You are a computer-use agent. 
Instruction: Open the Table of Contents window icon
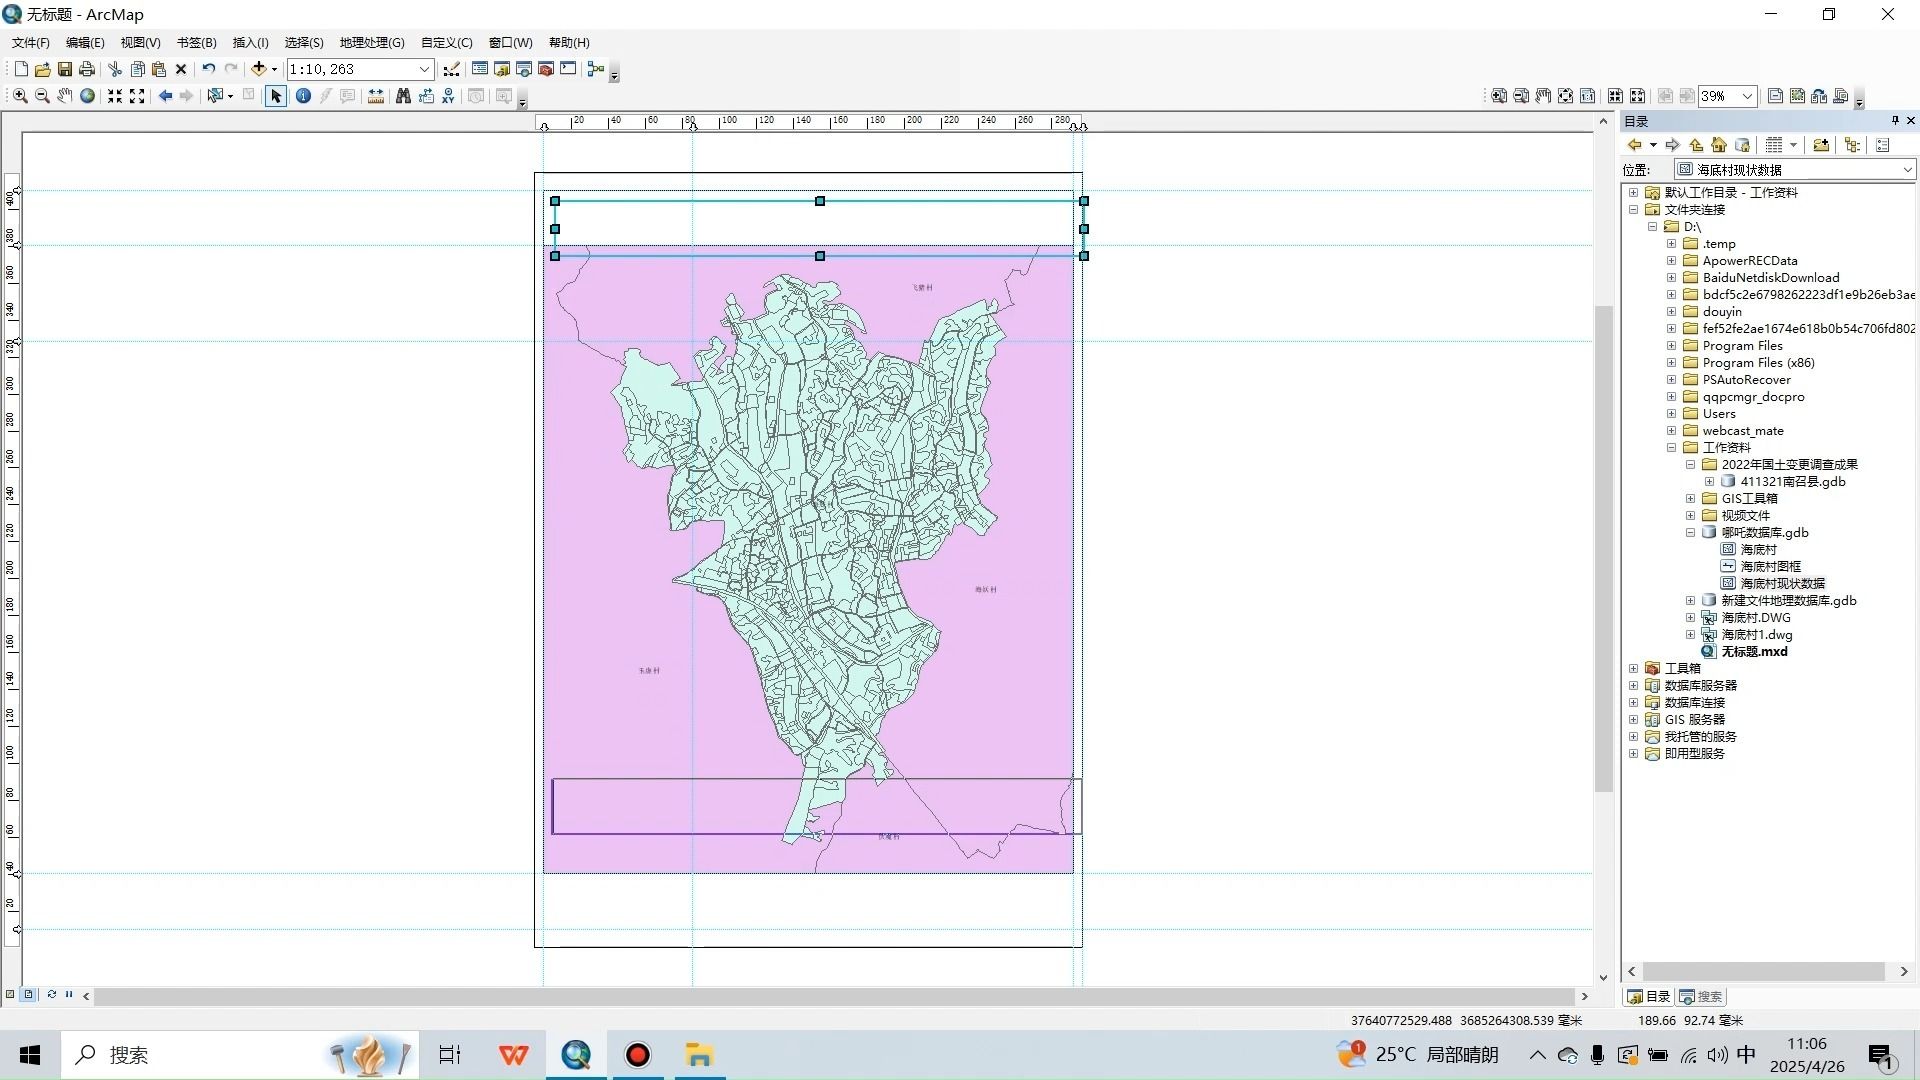point(480,69)
